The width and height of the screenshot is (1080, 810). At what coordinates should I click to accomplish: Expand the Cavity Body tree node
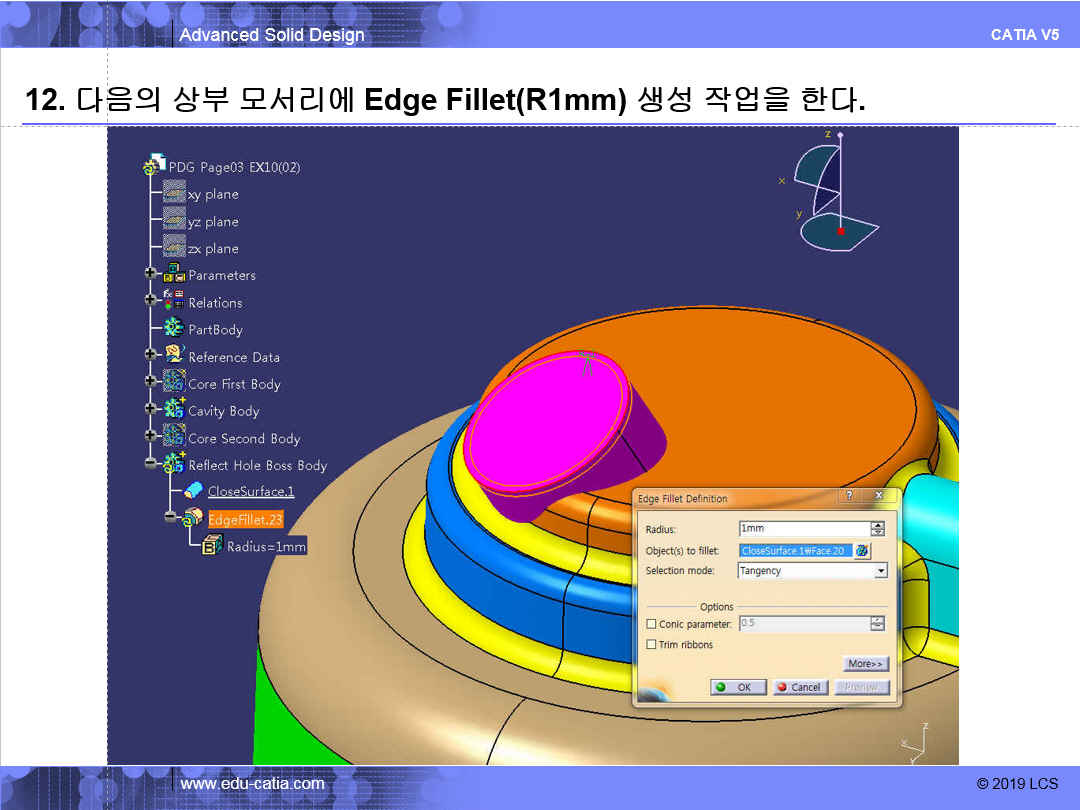(151, 409)
